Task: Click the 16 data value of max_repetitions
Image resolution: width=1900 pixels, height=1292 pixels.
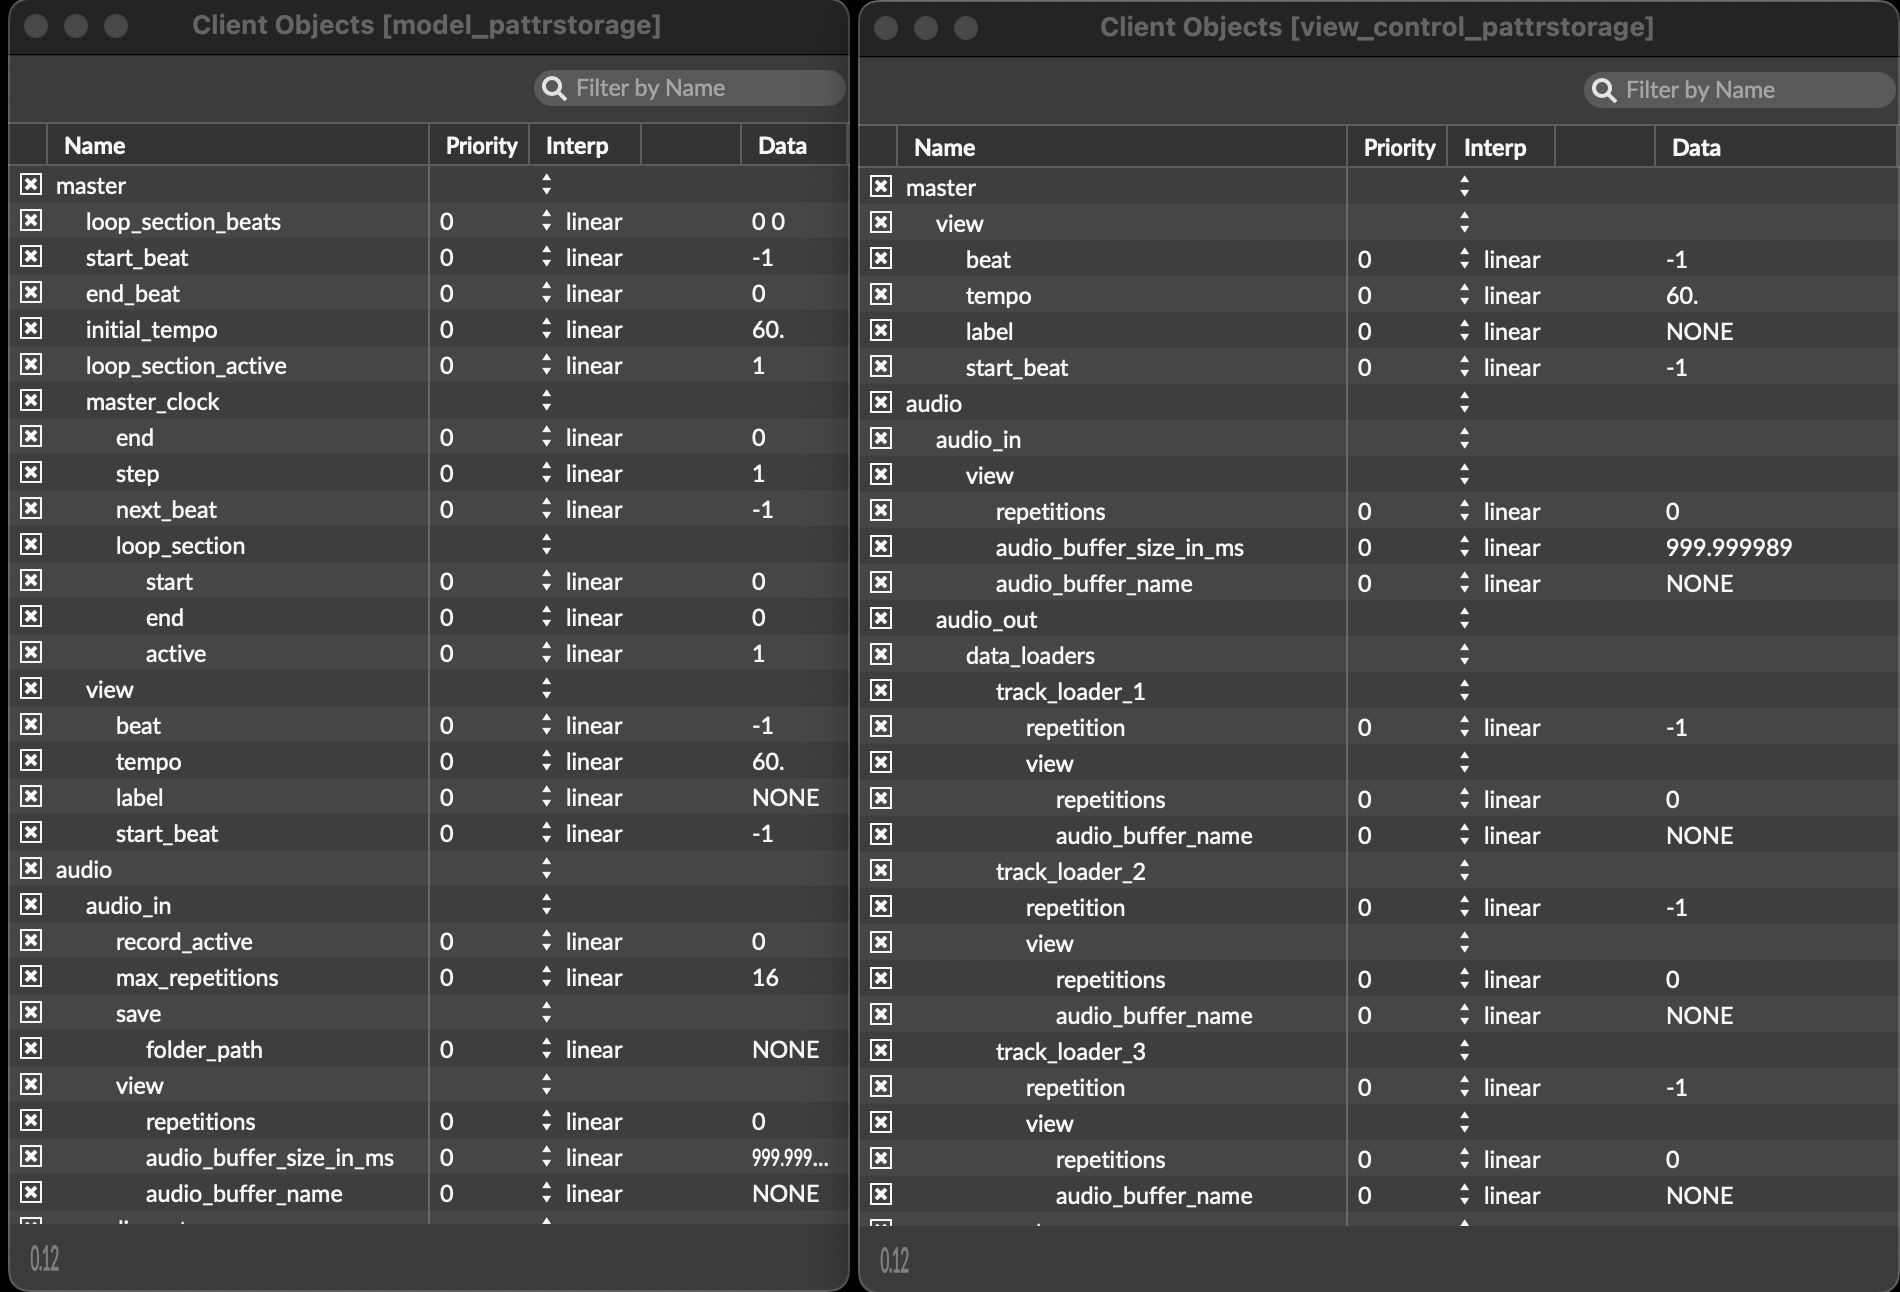Action: [765, 977]
